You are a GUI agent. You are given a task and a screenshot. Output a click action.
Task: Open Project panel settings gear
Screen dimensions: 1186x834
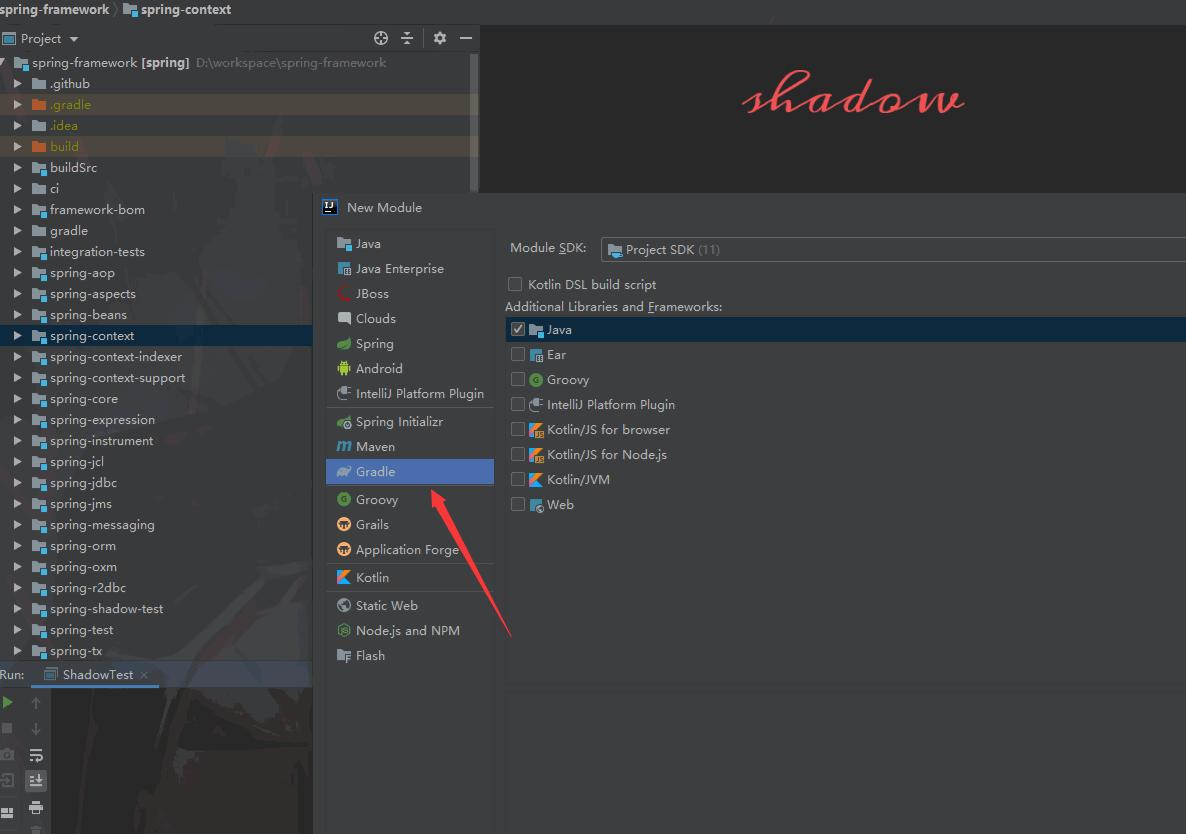[439, 38]
